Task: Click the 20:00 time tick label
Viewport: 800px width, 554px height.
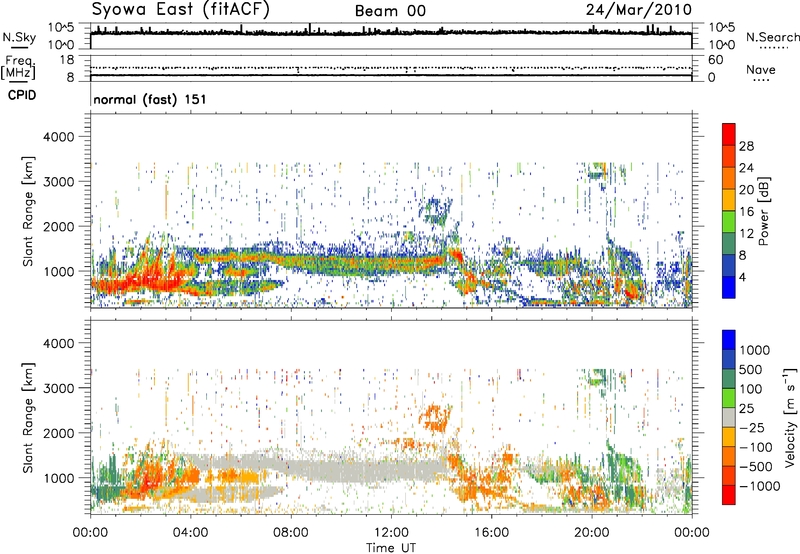Action: point(591,533)
